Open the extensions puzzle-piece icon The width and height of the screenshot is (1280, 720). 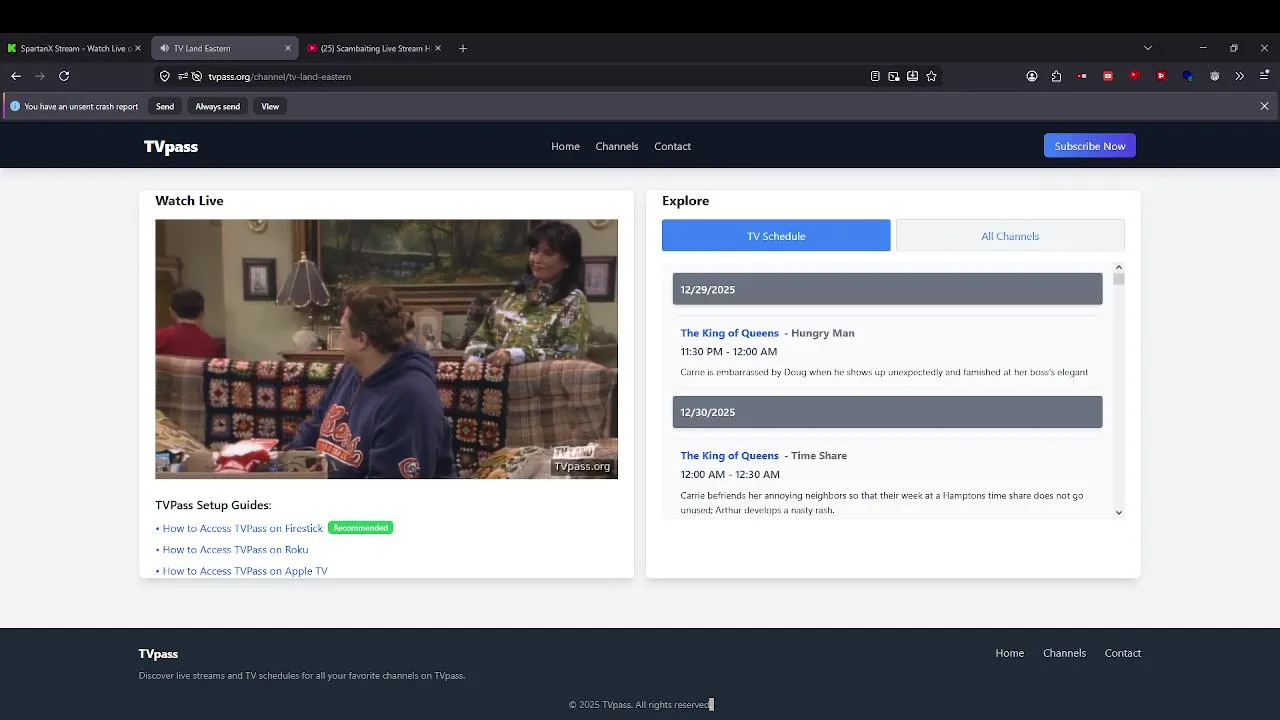tap(1056, 76)
